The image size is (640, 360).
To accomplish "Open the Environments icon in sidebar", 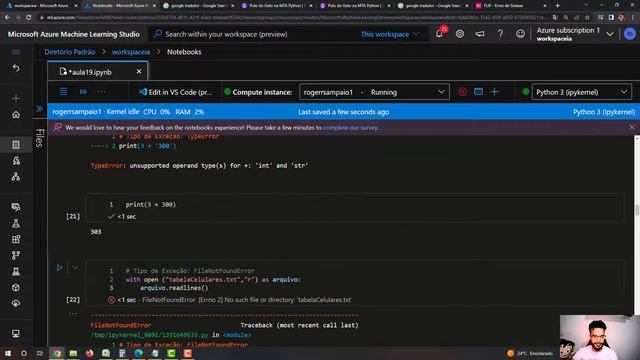I will [16, 271].
